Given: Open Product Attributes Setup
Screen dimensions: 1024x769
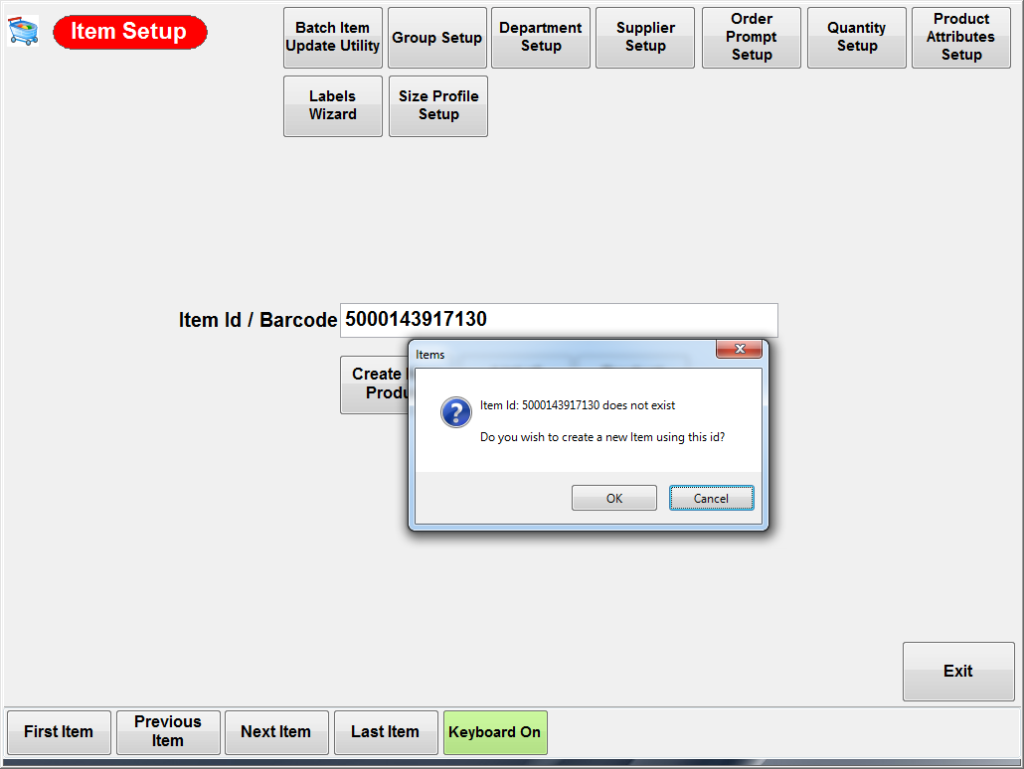Looking at the screenshot, I should pyautogui.click(x=960, y=37).
